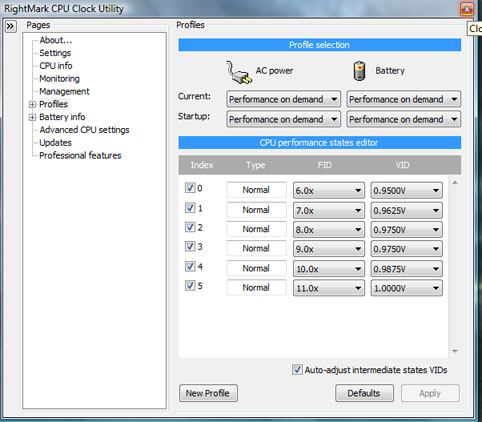Image resolution: width=482 pixels, height=422 pixels.
Task: Open Current AC power profile dropdown
Action: (x=283, y=99)
